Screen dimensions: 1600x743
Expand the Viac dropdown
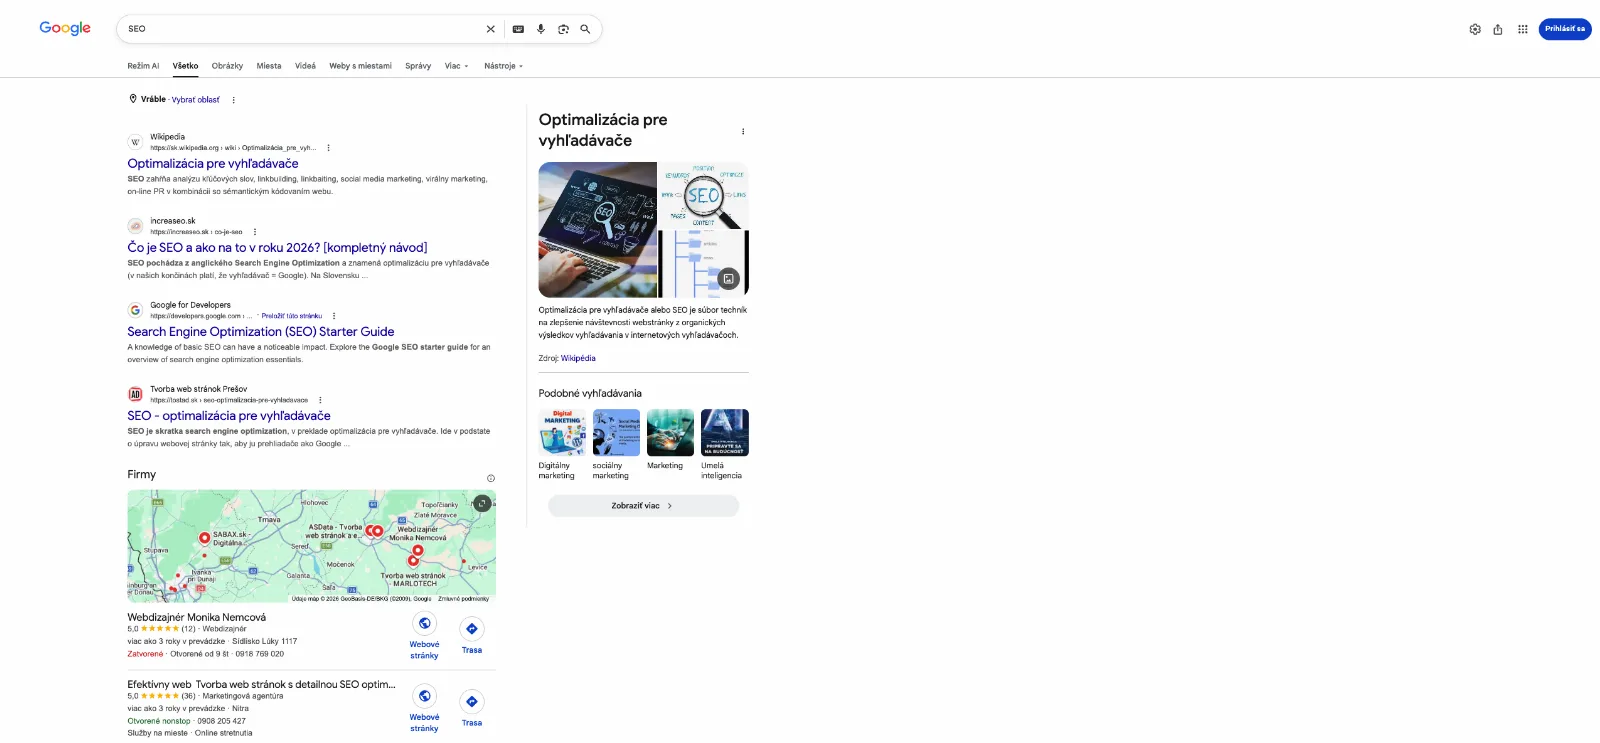[x=456, y=66]
